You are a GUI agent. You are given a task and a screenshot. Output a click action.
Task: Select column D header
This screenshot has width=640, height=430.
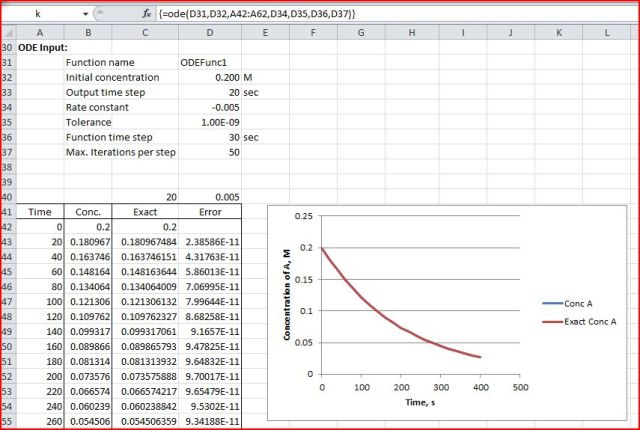pos(210,33)
